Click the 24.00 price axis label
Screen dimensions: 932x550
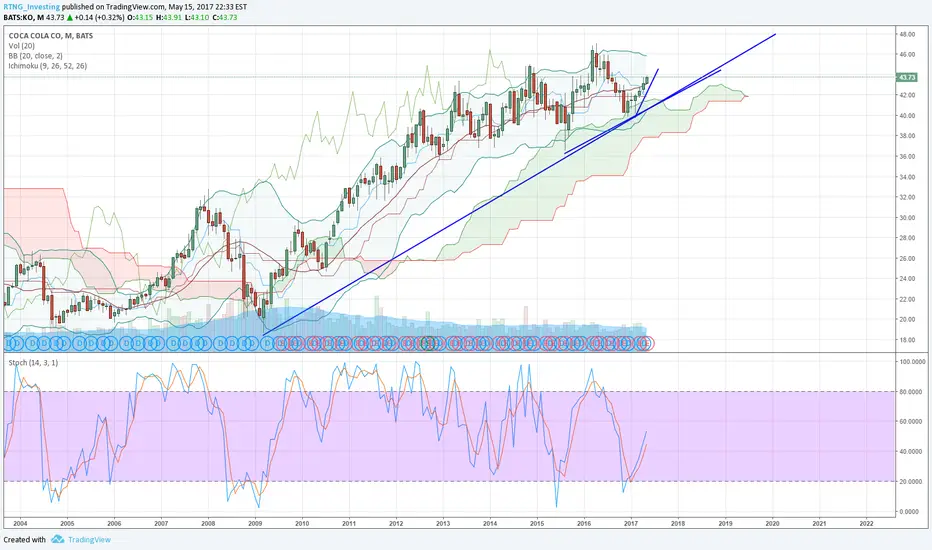coord(907,279)
